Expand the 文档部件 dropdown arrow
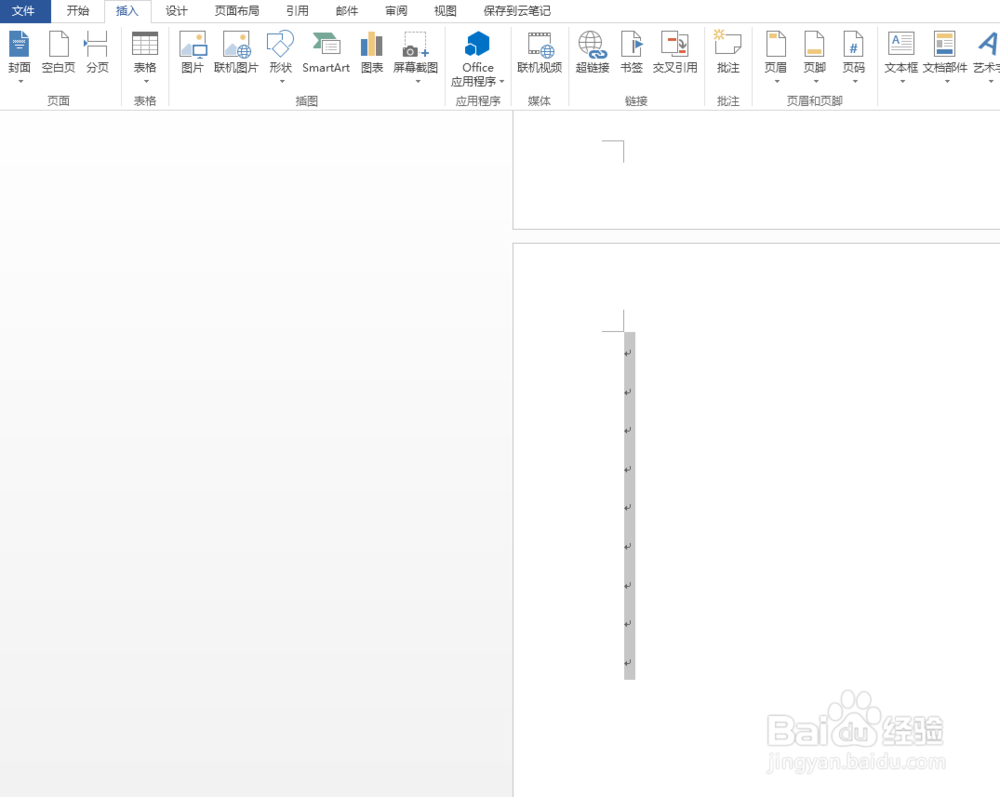The image size is (1000, 797). pyautogui.click(x=946, y=82)
